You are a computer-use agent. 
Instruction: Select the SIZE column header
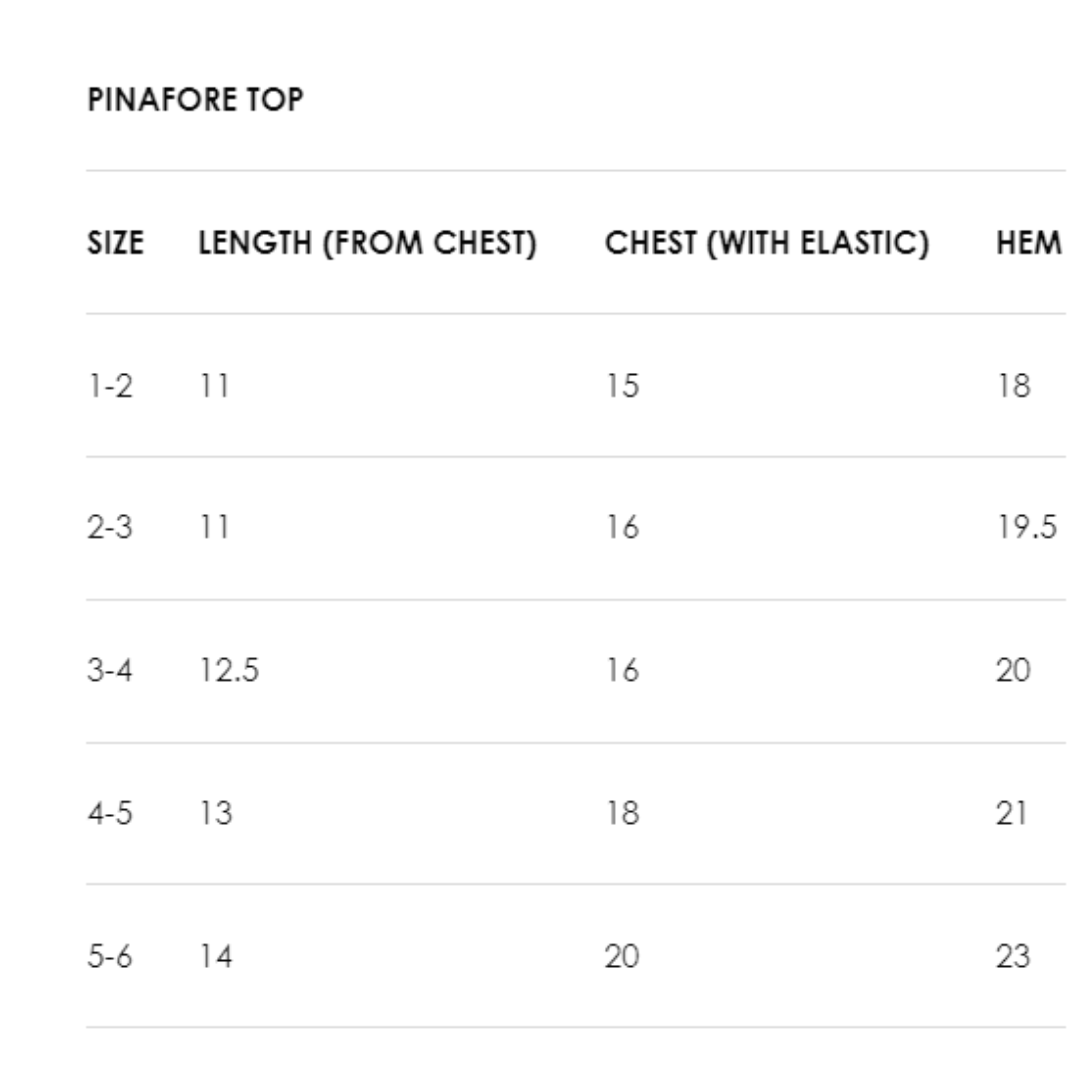click(115, 243)
